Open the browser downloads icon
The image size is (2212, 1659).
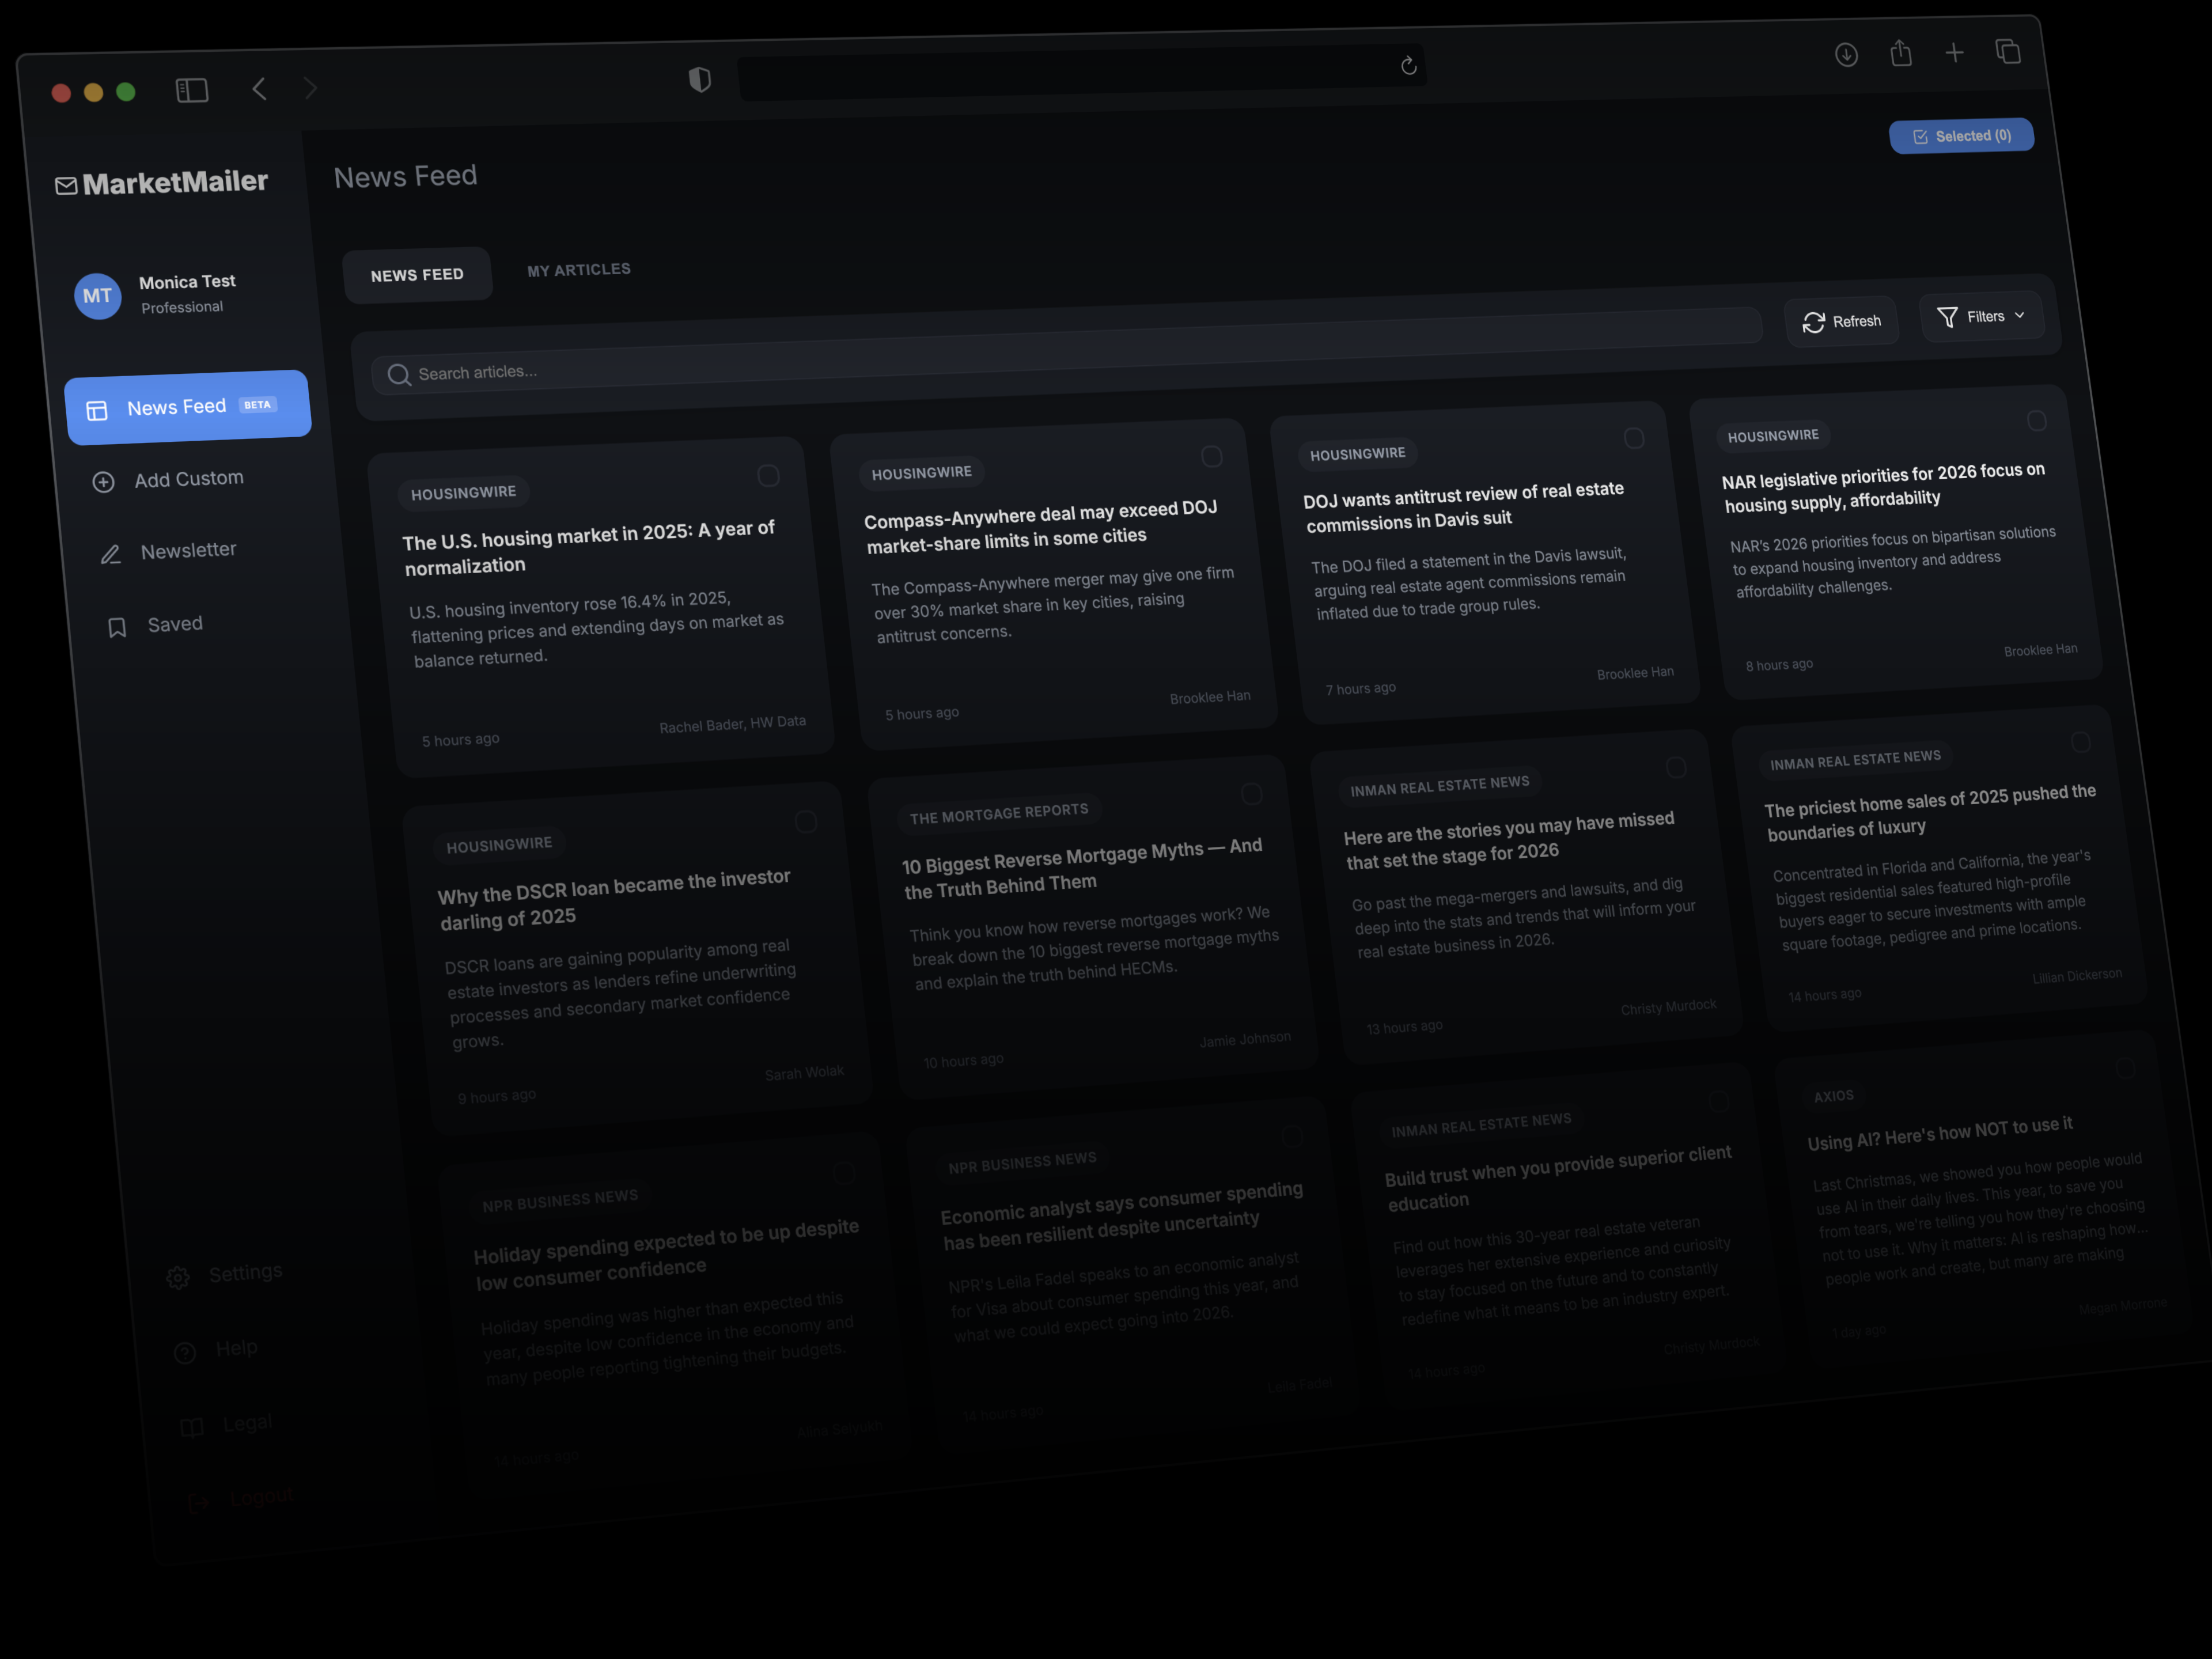point(1846,55)
